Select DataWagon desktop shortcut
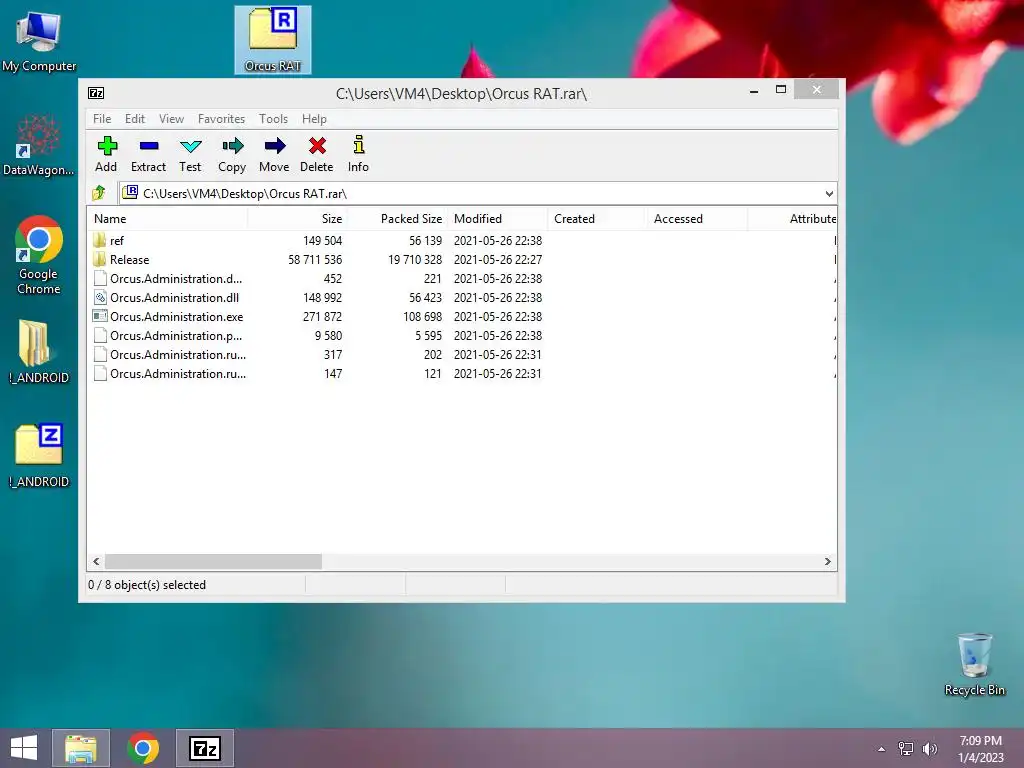Viewport: 1024px width, 768px height. coord(39,145)
